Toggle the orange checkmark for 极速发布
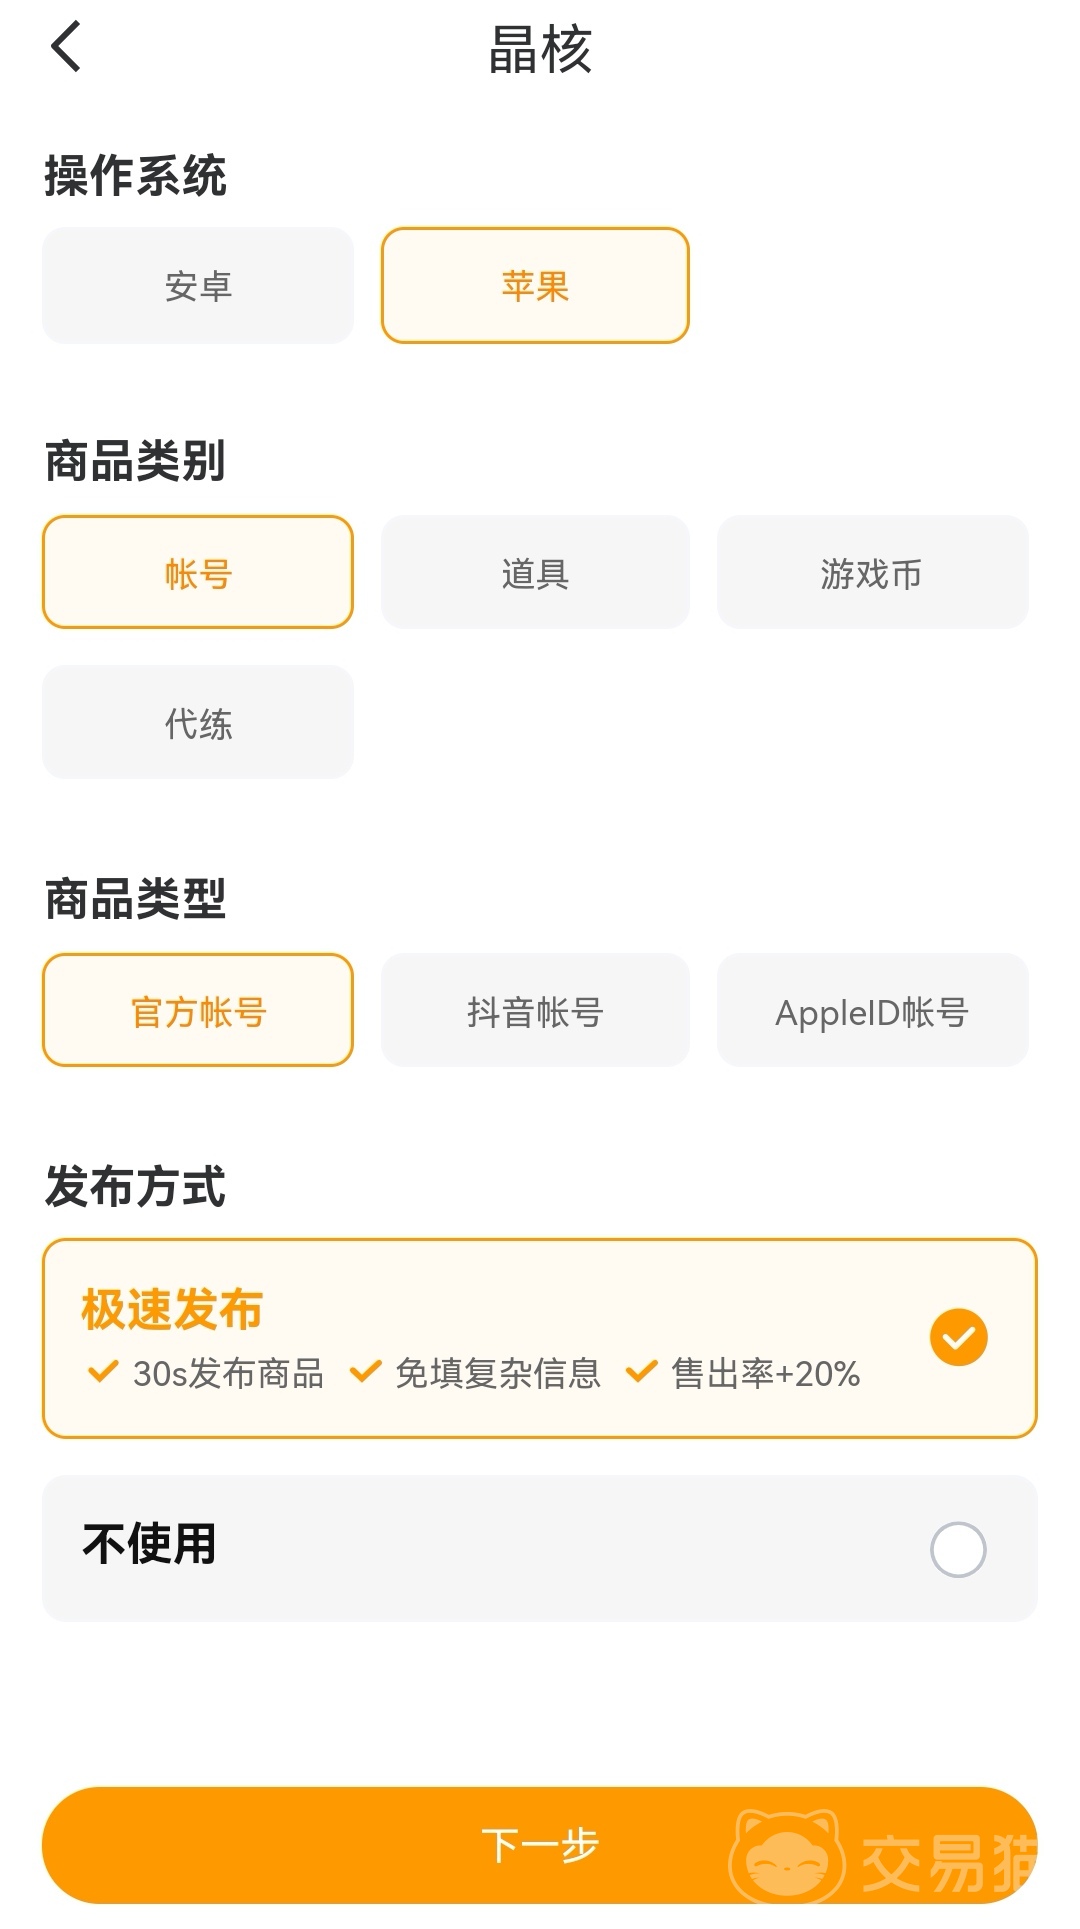 (x=958, y=1337)
